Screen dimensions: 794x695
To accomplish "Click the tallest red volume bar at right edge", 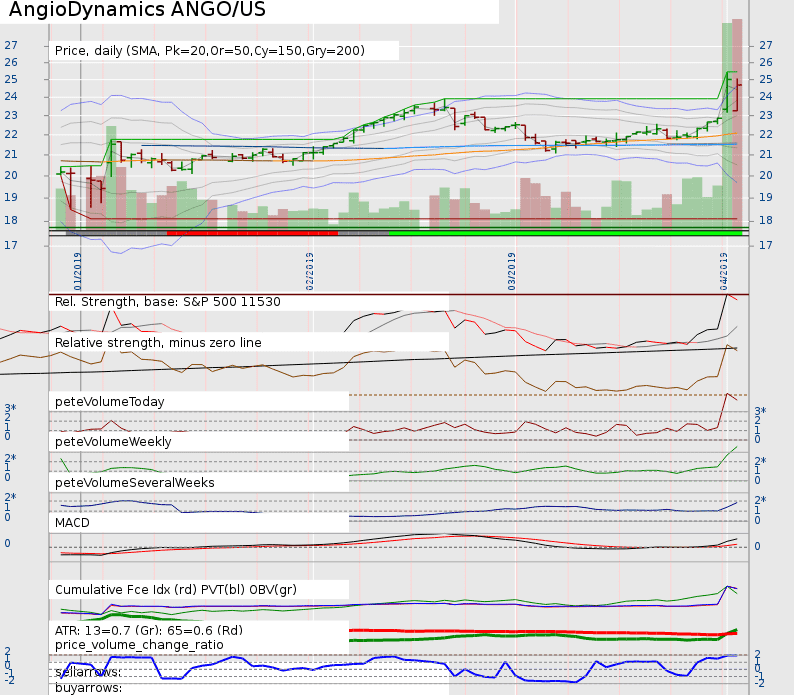I will click(737, 123).
